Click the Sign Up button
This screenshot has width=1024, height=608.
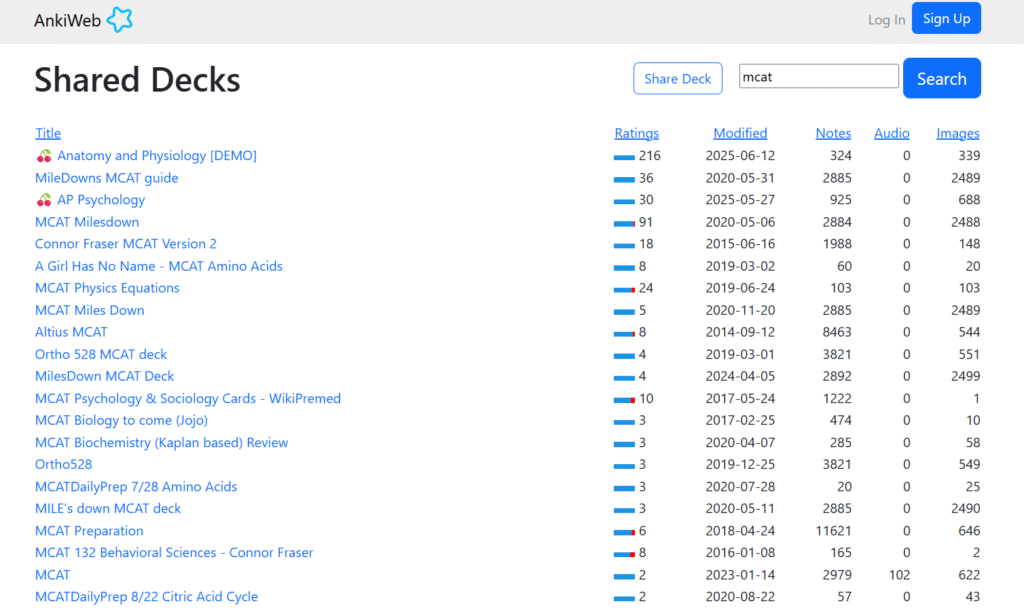tap(946, 18)
